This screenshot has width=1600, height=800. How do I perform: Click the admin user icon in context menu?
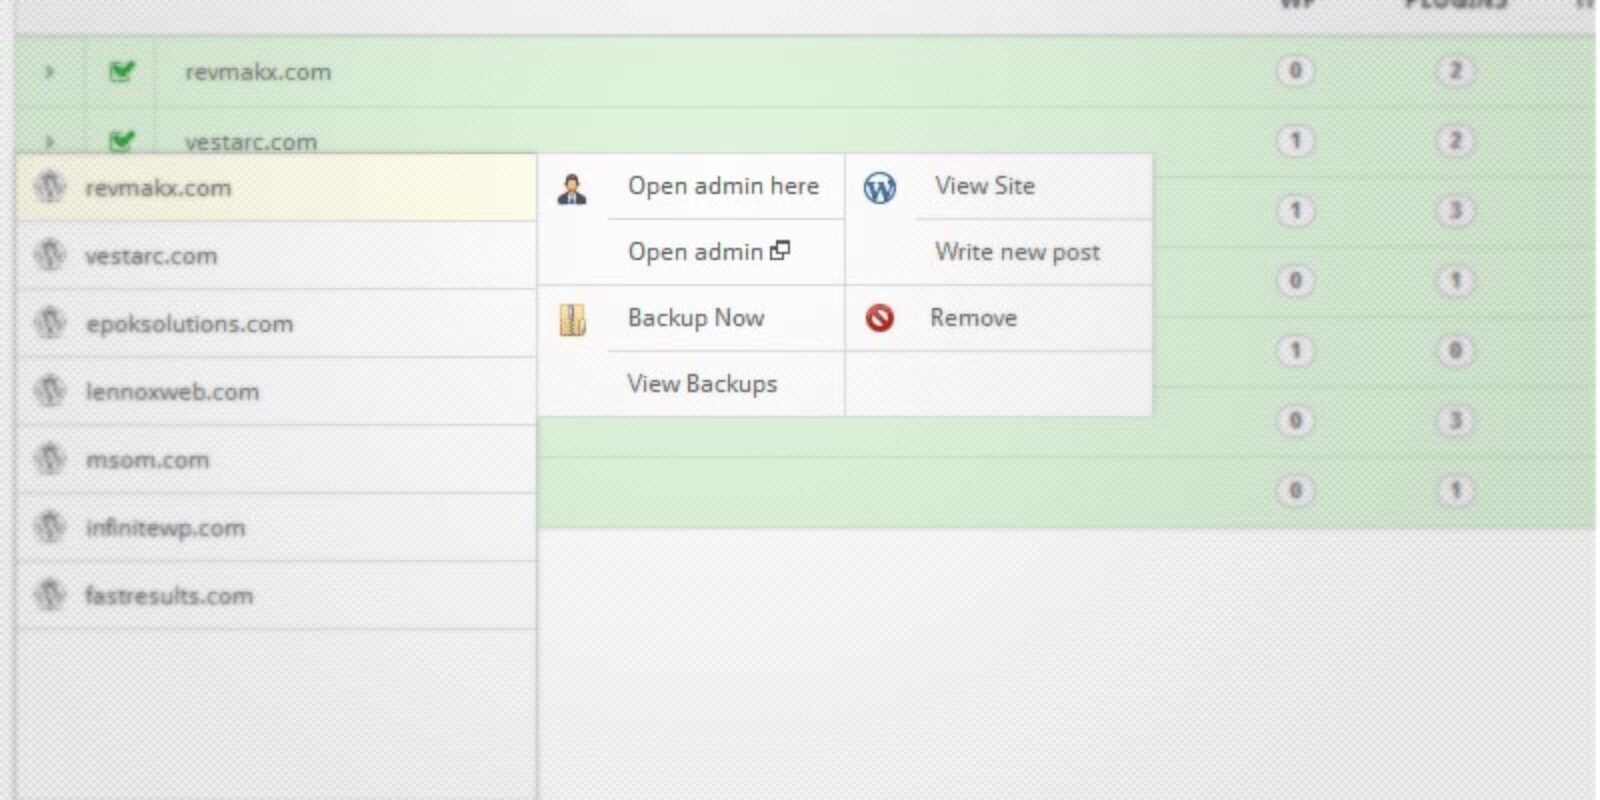572,188
